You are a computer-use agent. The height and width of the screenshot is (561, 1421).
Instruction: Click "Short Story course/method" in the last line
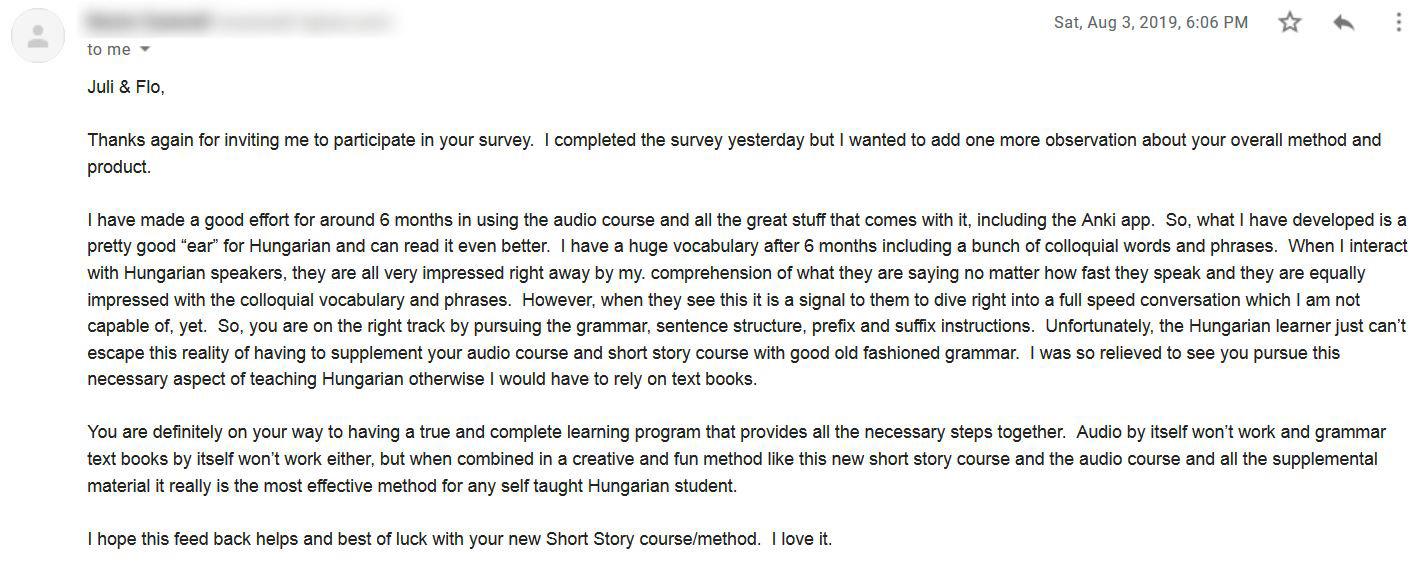click(x=652, y=539)
